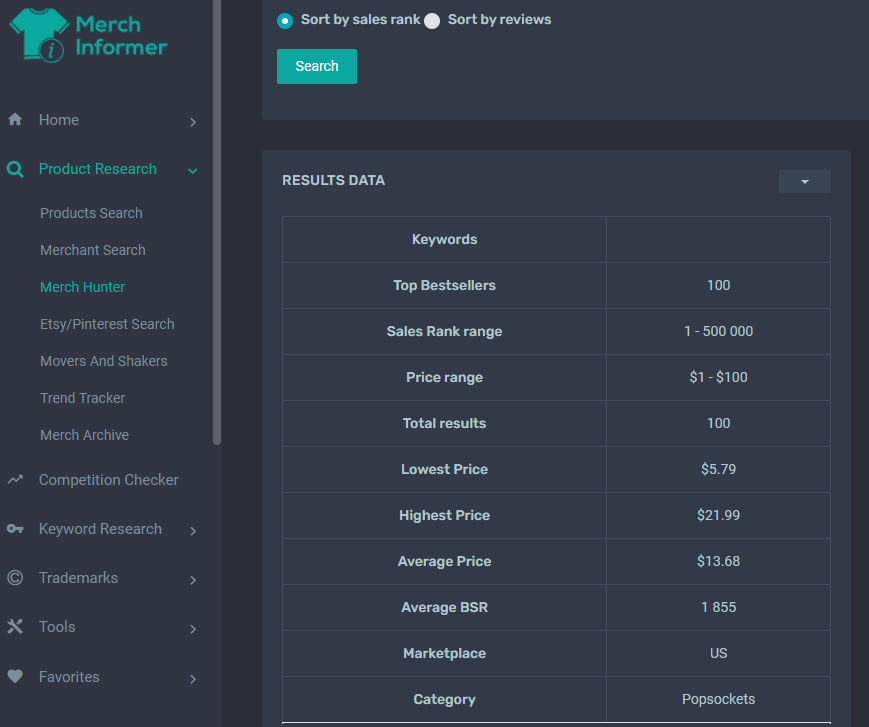Open Merch Archive in sidebar

pos(84,435)
